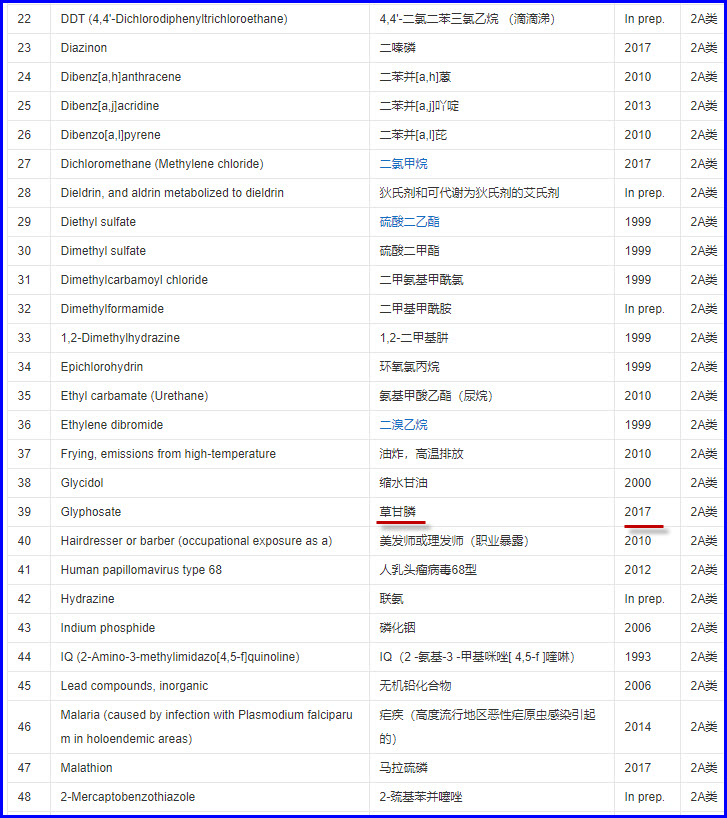Click the Malathion entry
This screenshot has width=727, height=818.
click(x=87, y=768)
